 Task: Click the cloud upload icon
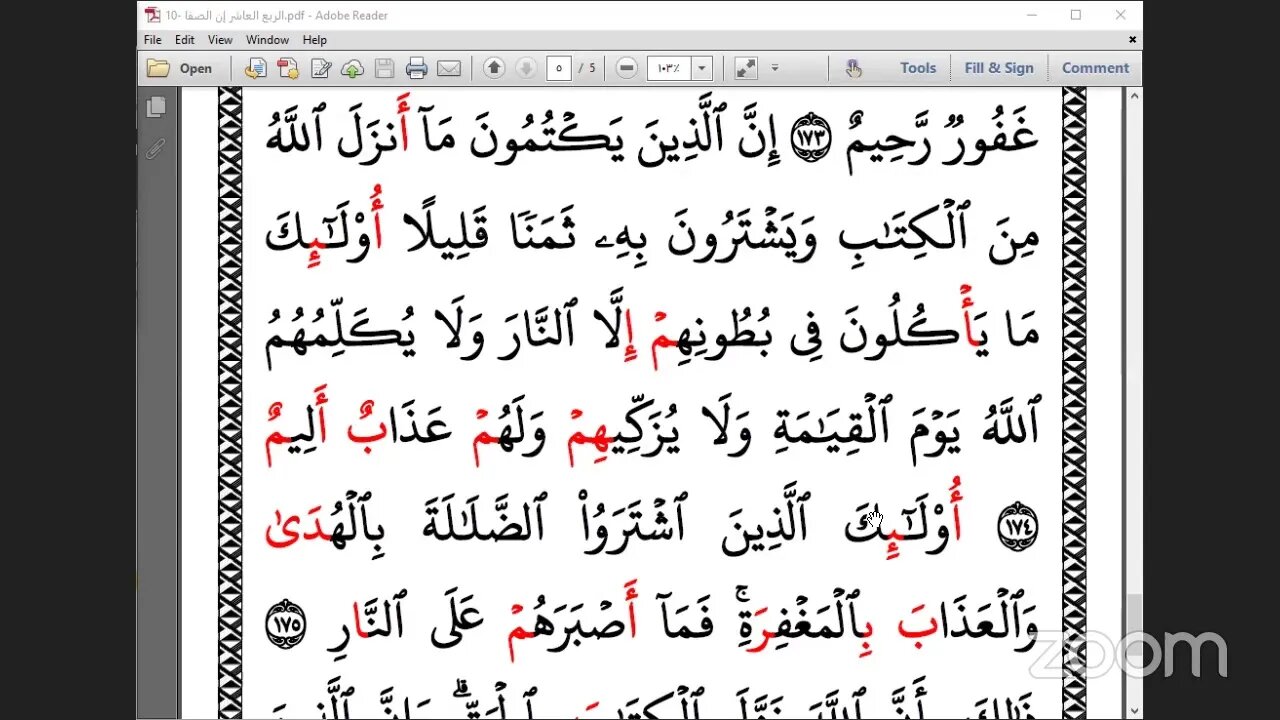tap(352, 68)
